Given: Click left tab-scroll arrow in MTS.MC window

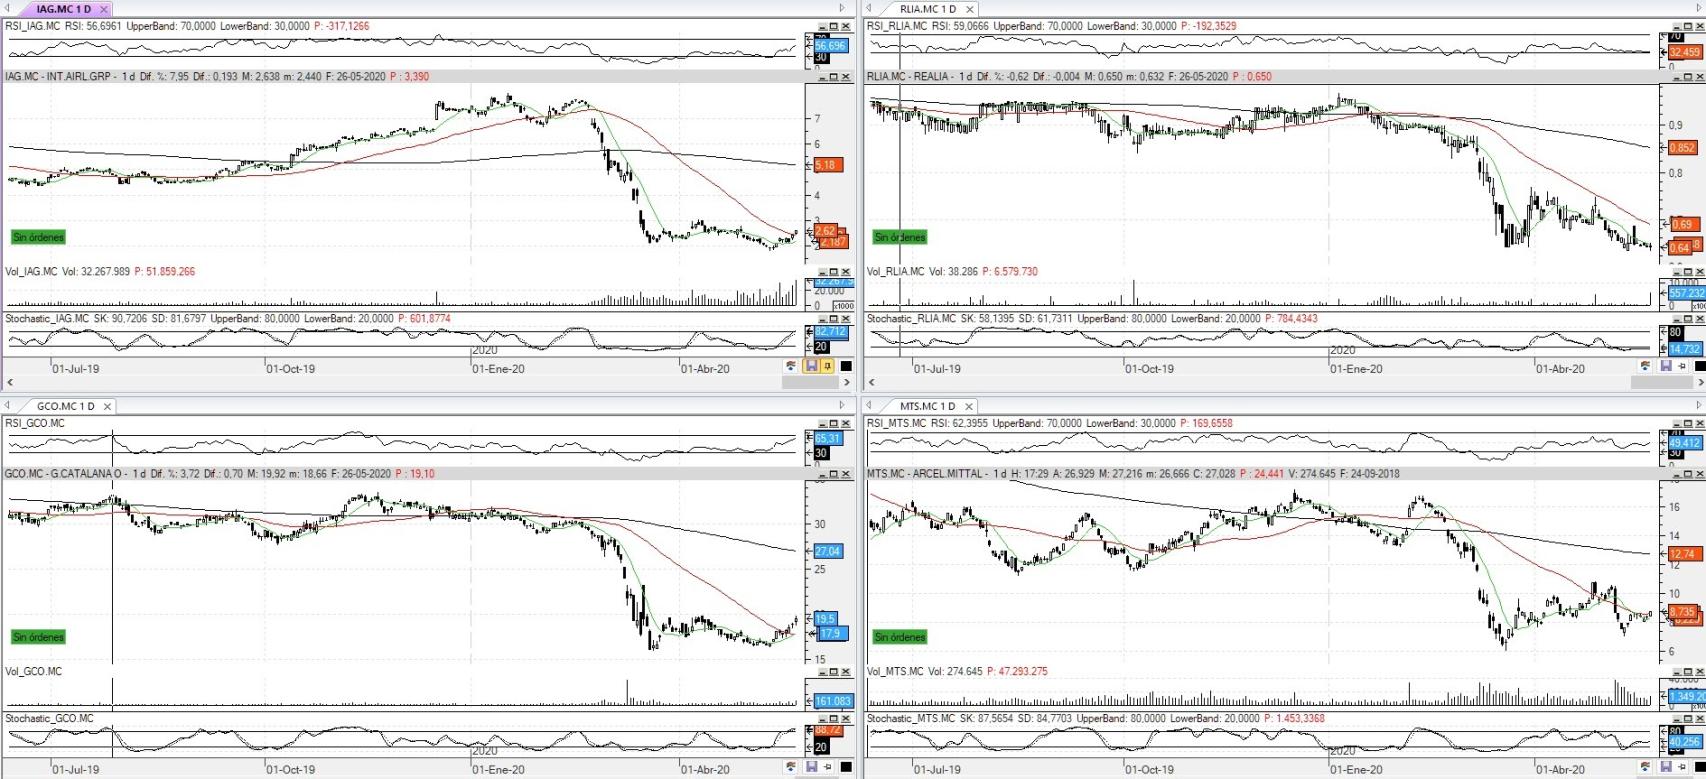Looking at the screenshot, I should coord(868,405).
